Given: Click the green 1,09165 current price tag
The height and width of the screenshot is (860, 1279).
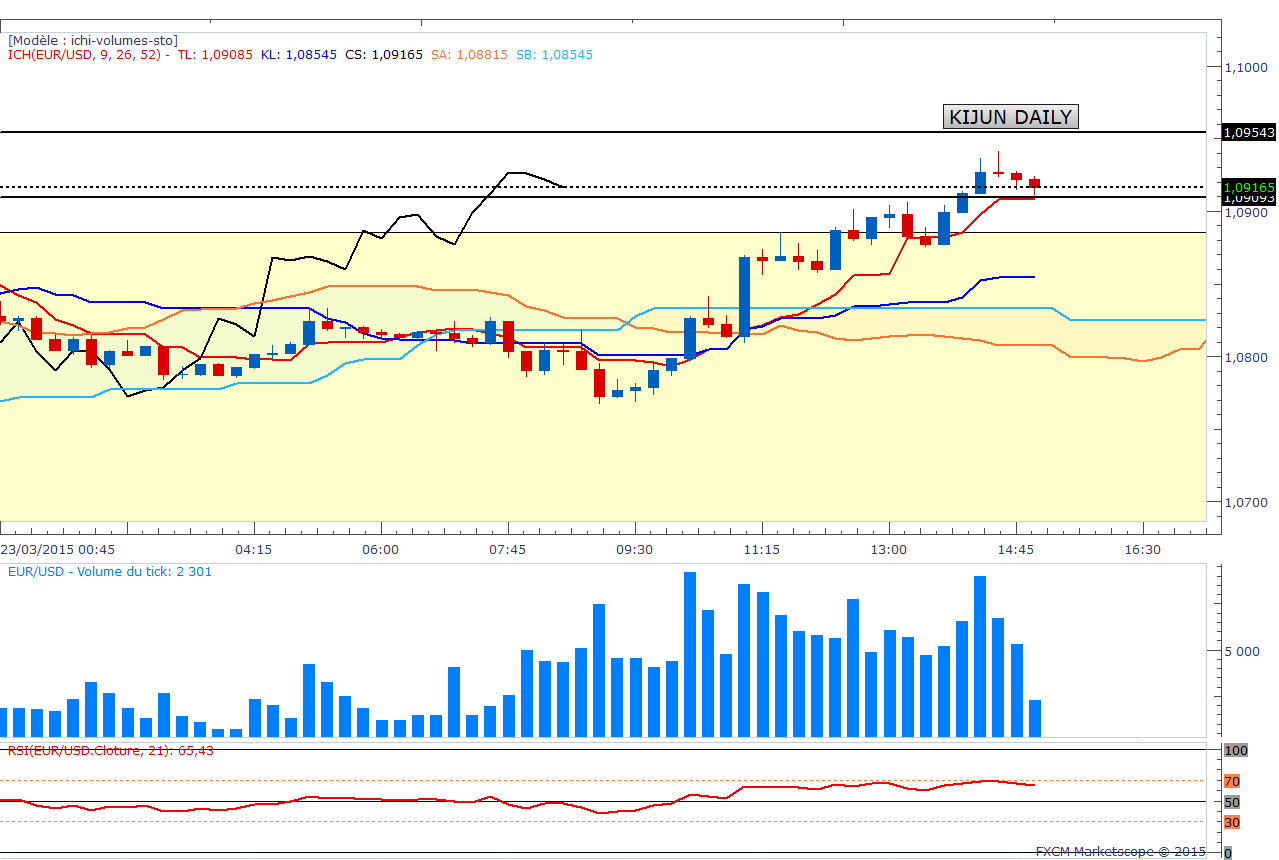Looking at the screenshot, I should coord(1249,186).
